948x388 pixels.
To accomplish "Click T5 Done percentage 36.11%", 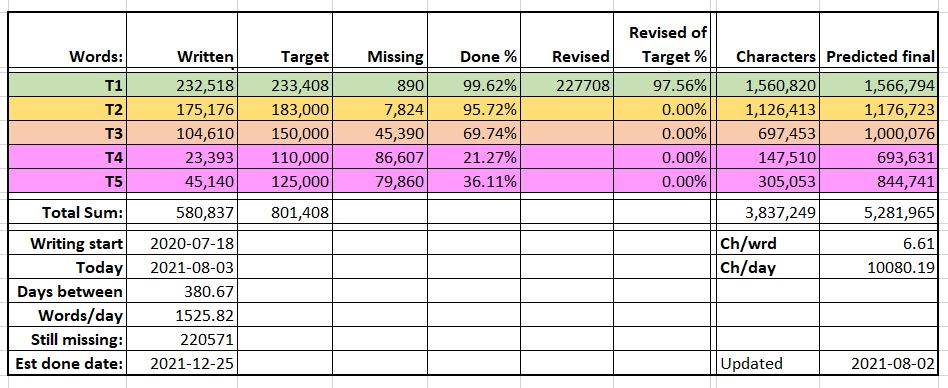I will pyautogui.click(x=473, y=181).
